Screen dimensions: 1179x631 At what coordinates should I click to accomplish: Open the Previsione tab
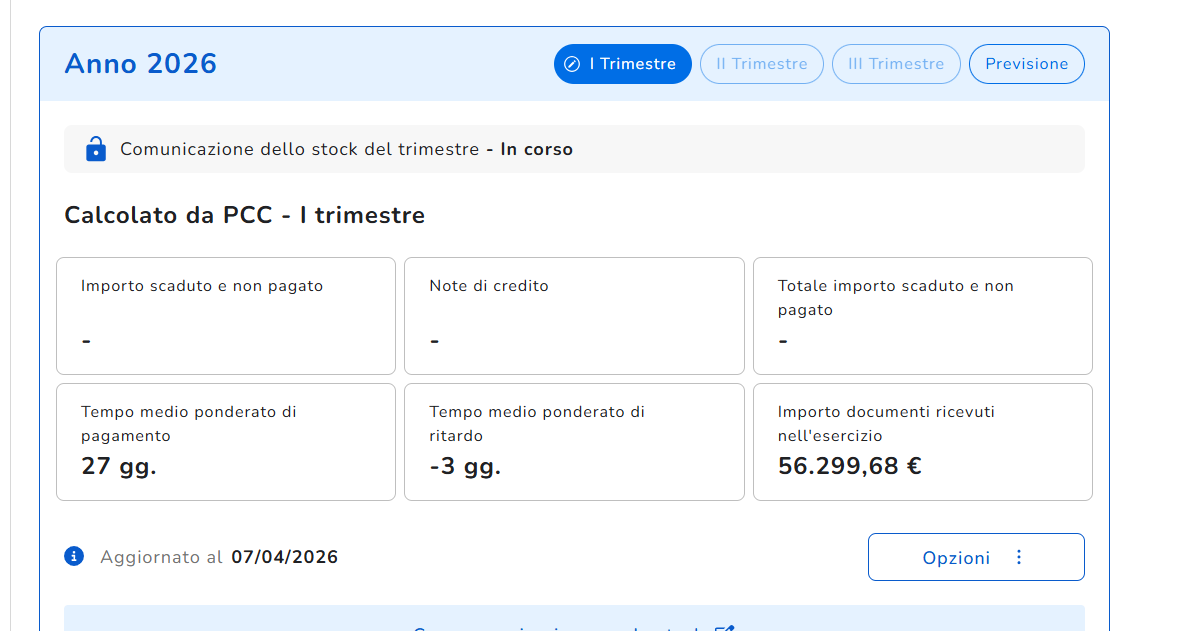point(1026,64)
